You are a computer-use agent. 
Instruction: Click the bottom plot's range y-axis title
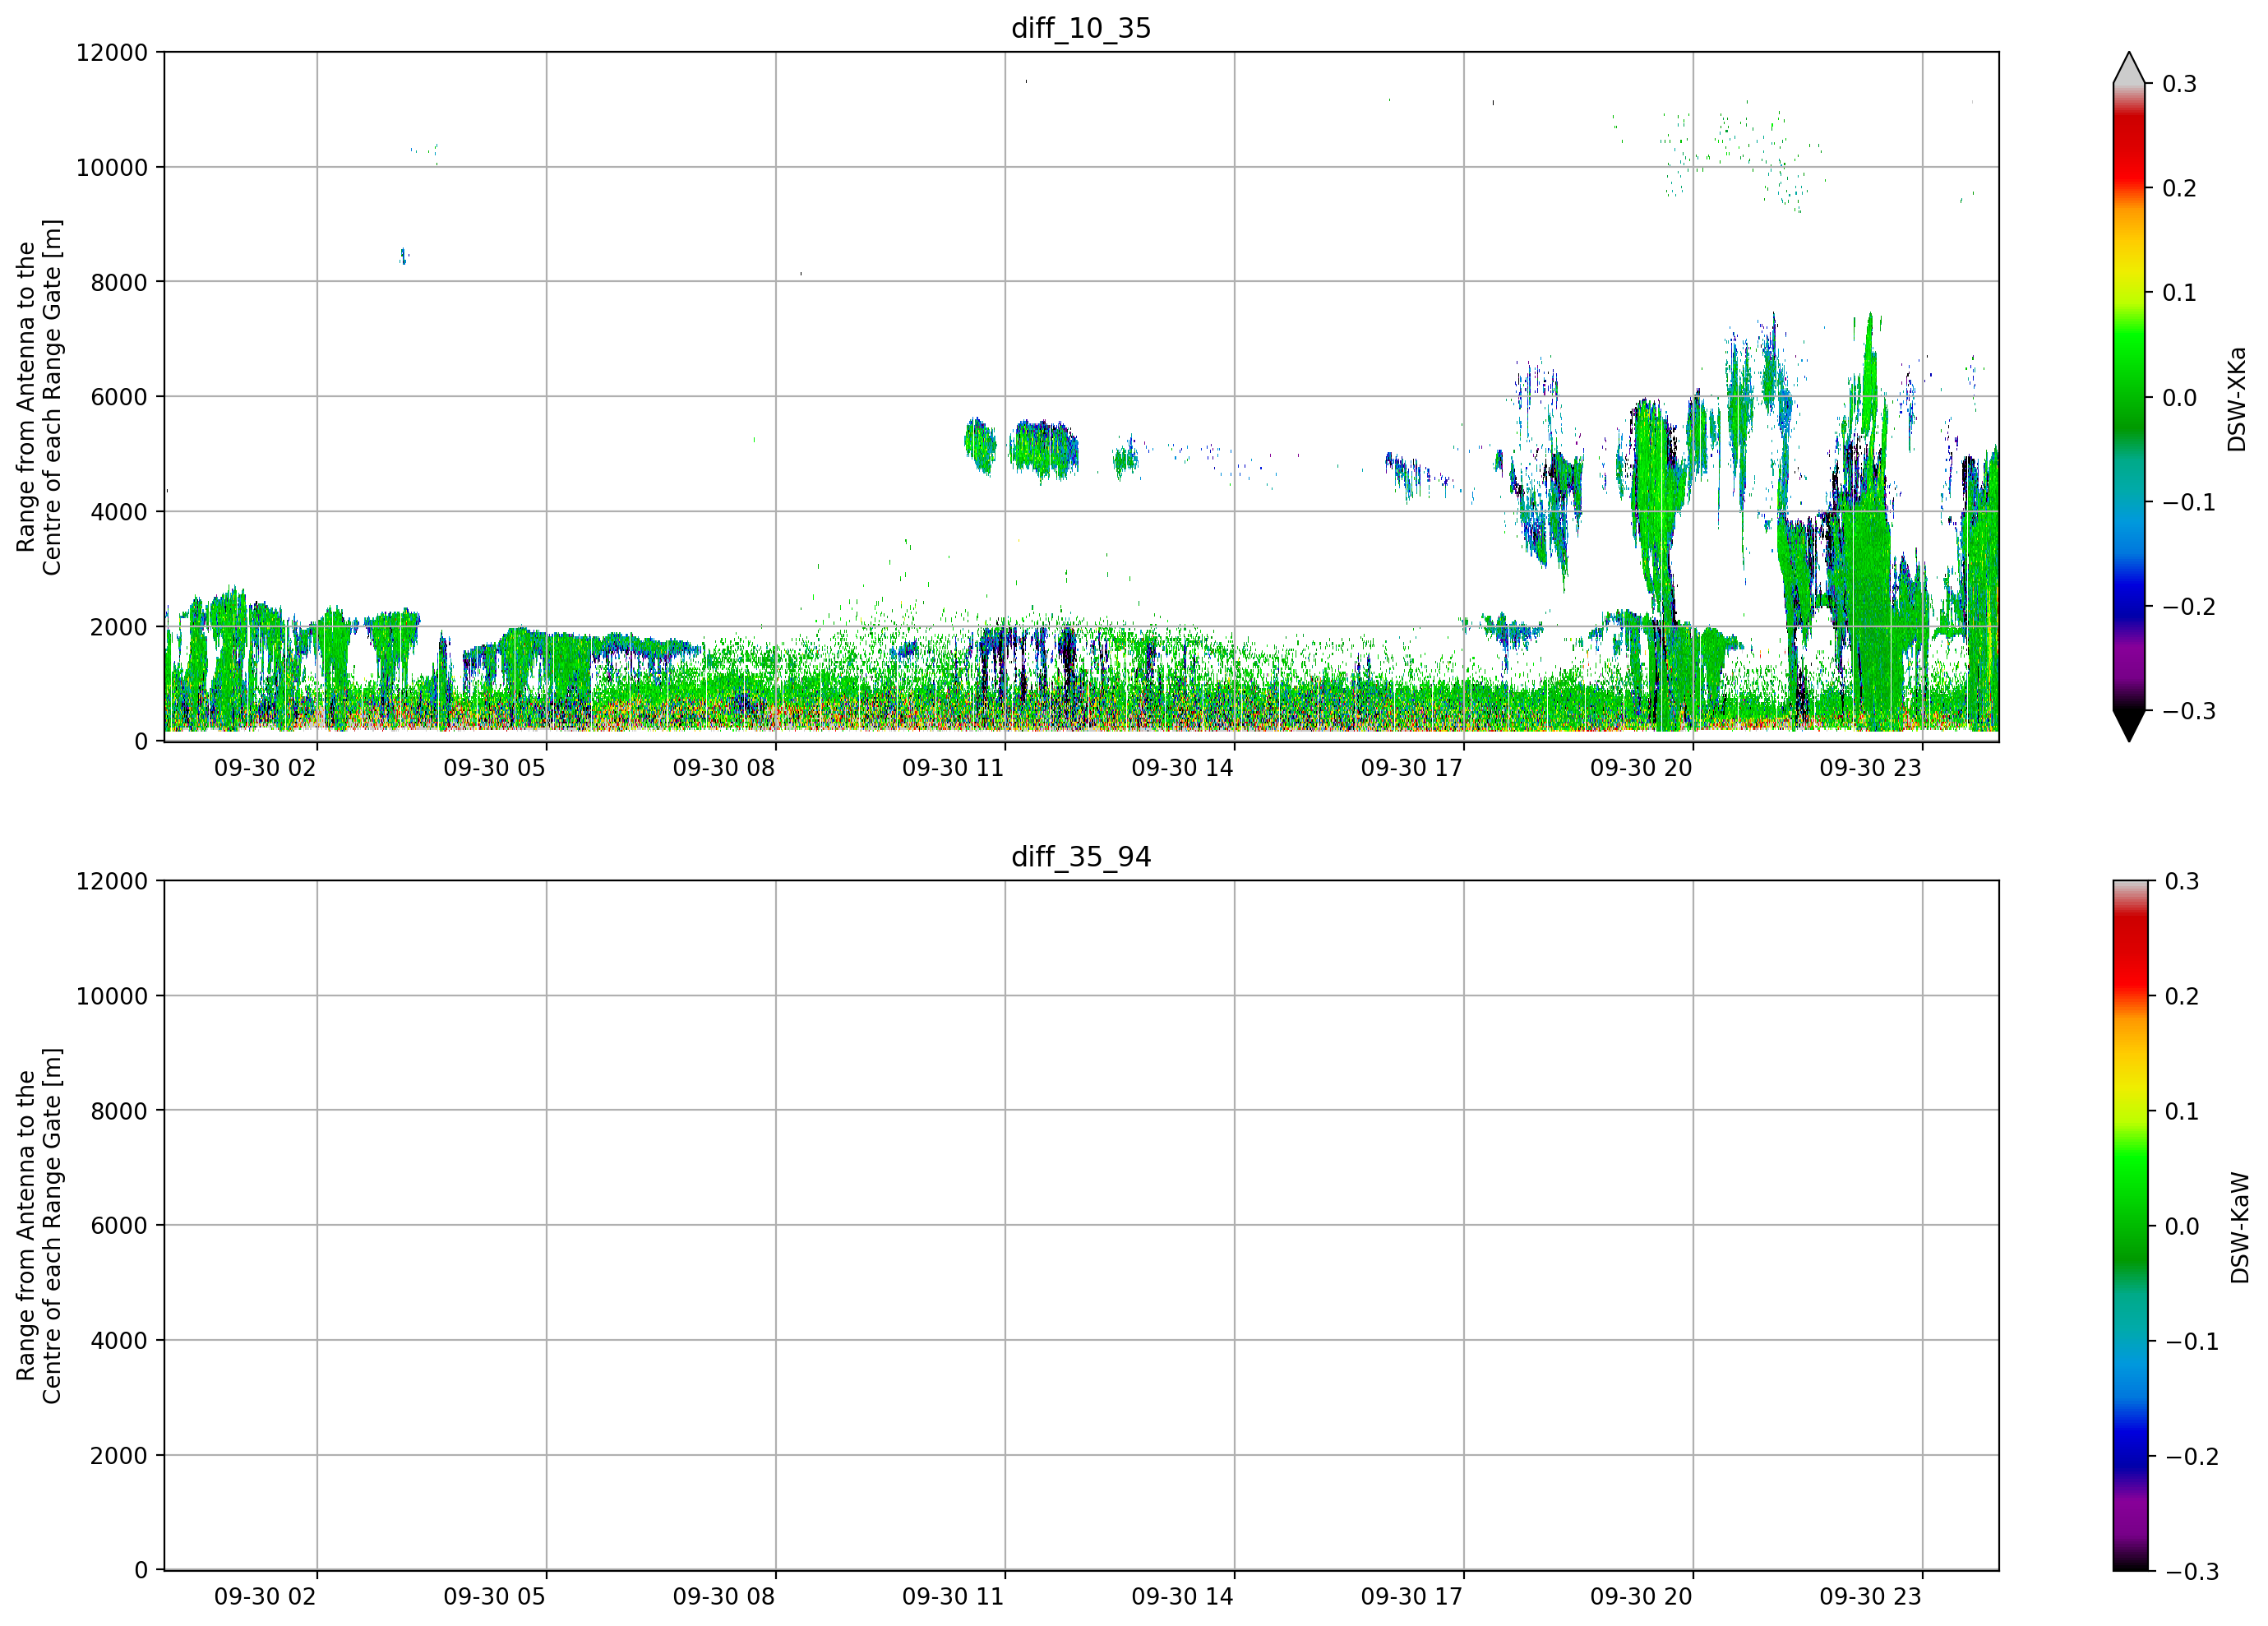(x=39, y=1226)
